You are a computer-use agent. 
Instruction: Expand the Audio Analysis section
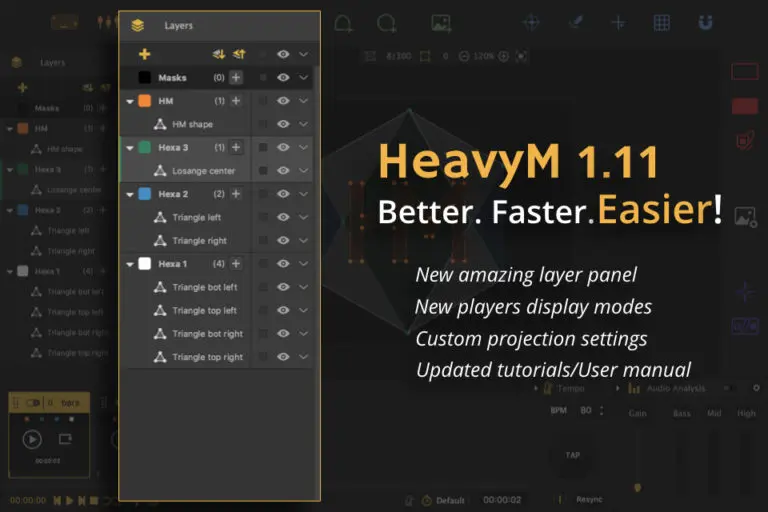pos(618,389)
